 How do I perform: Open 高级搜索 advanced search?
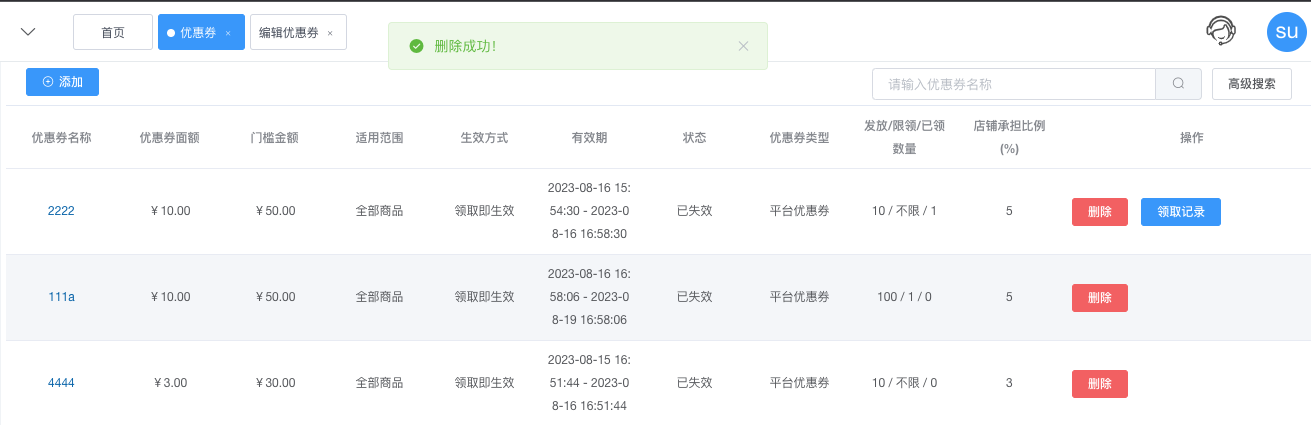pyautogui.click(x=1251, y=84)
